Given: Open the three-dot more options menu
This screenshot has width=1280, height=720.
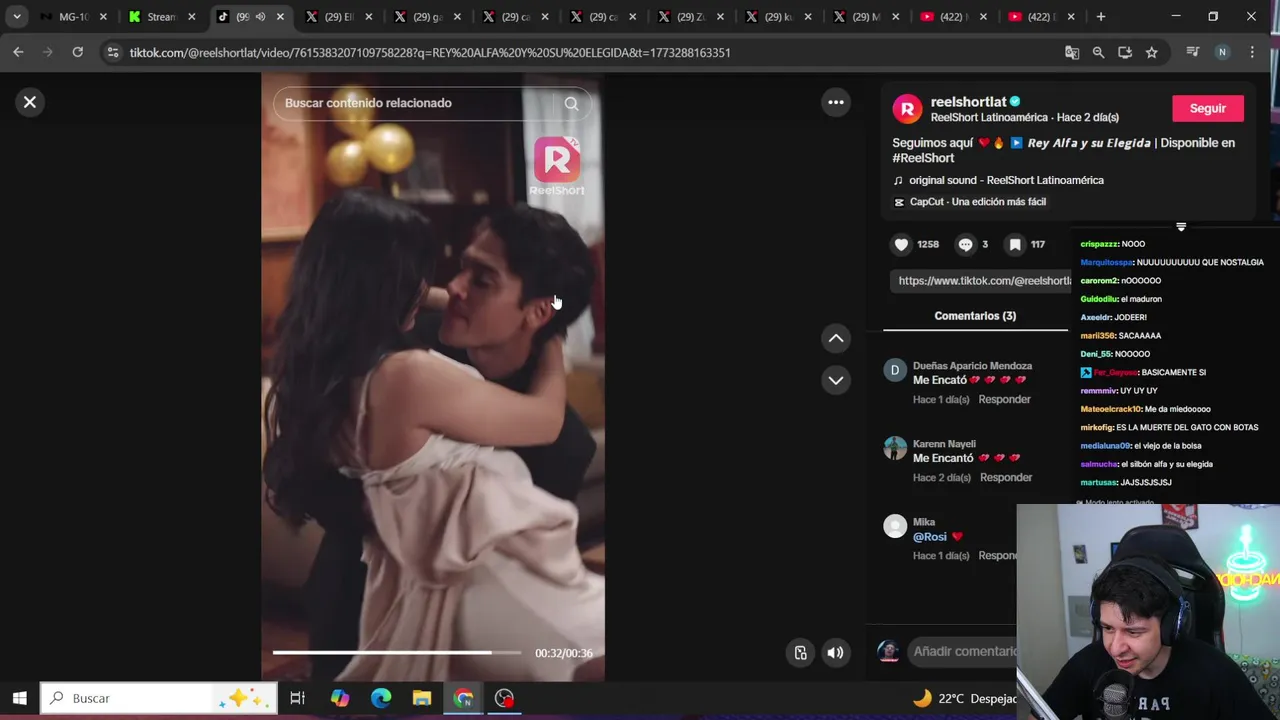Looking at the screenshot, I should coord(836,102).
